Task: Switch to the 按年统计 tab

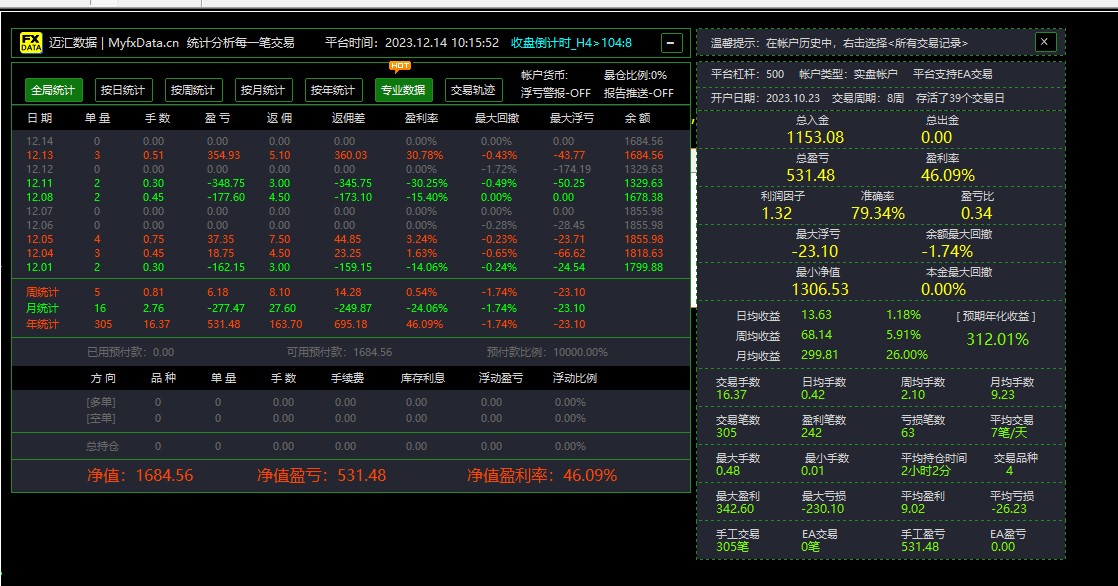Action: (332, 90)
